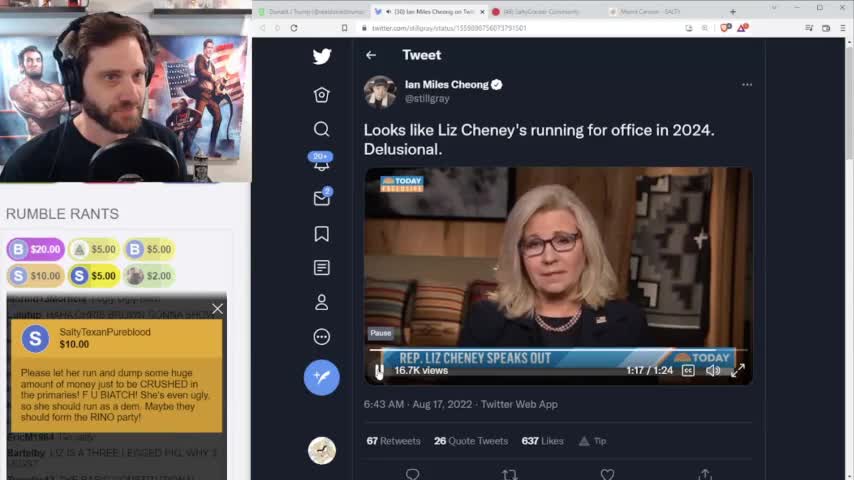Select the yellow S $5.00 rant chip
854x480 pixels.
[94, 276]
